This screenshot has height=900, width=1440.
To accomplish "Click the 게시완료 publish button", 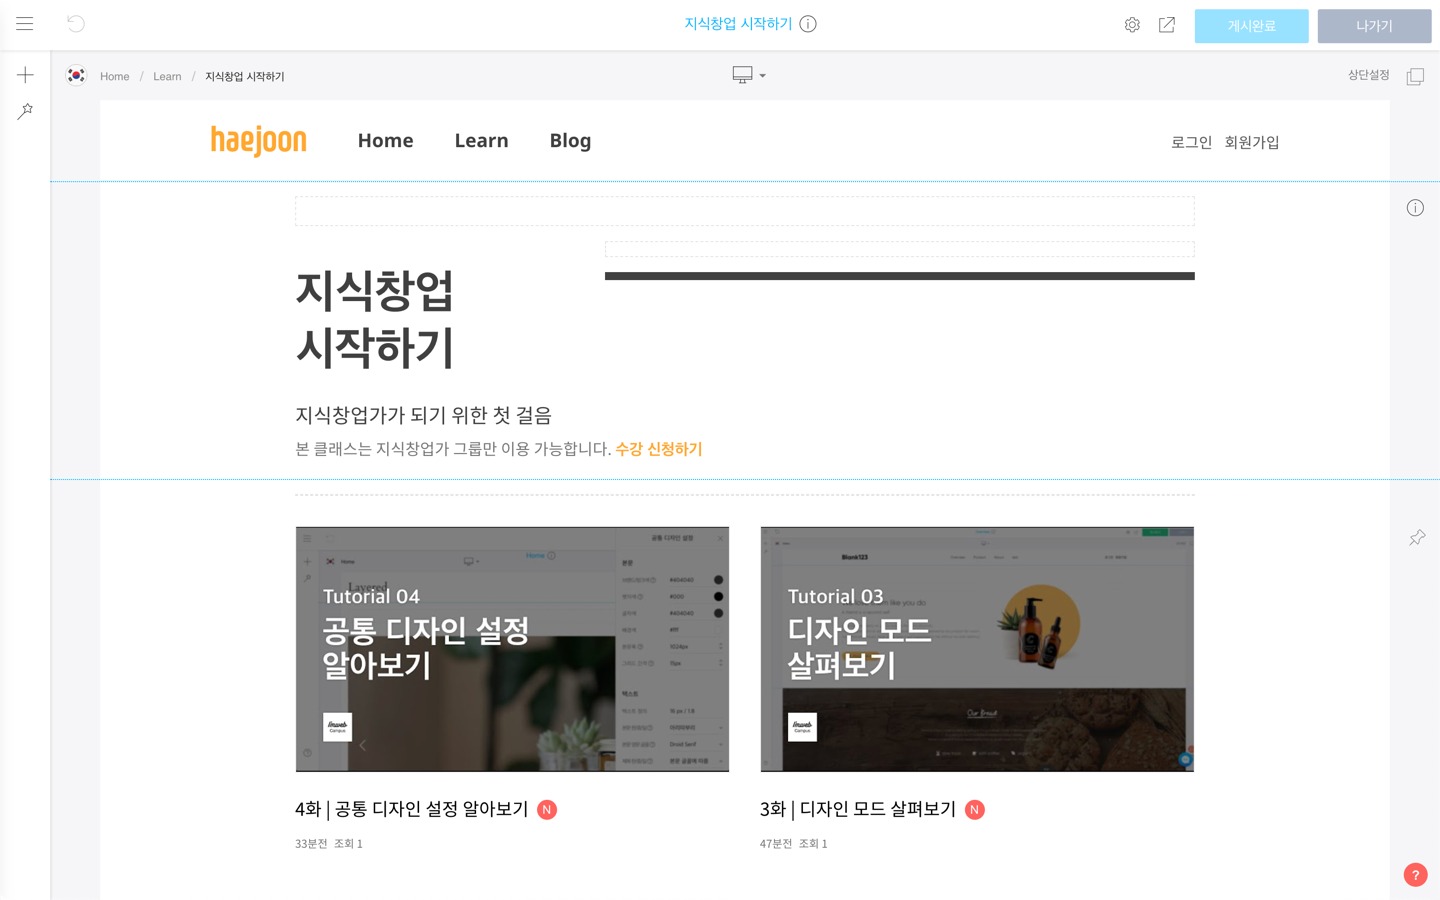I will click(x=1251, y=26).
